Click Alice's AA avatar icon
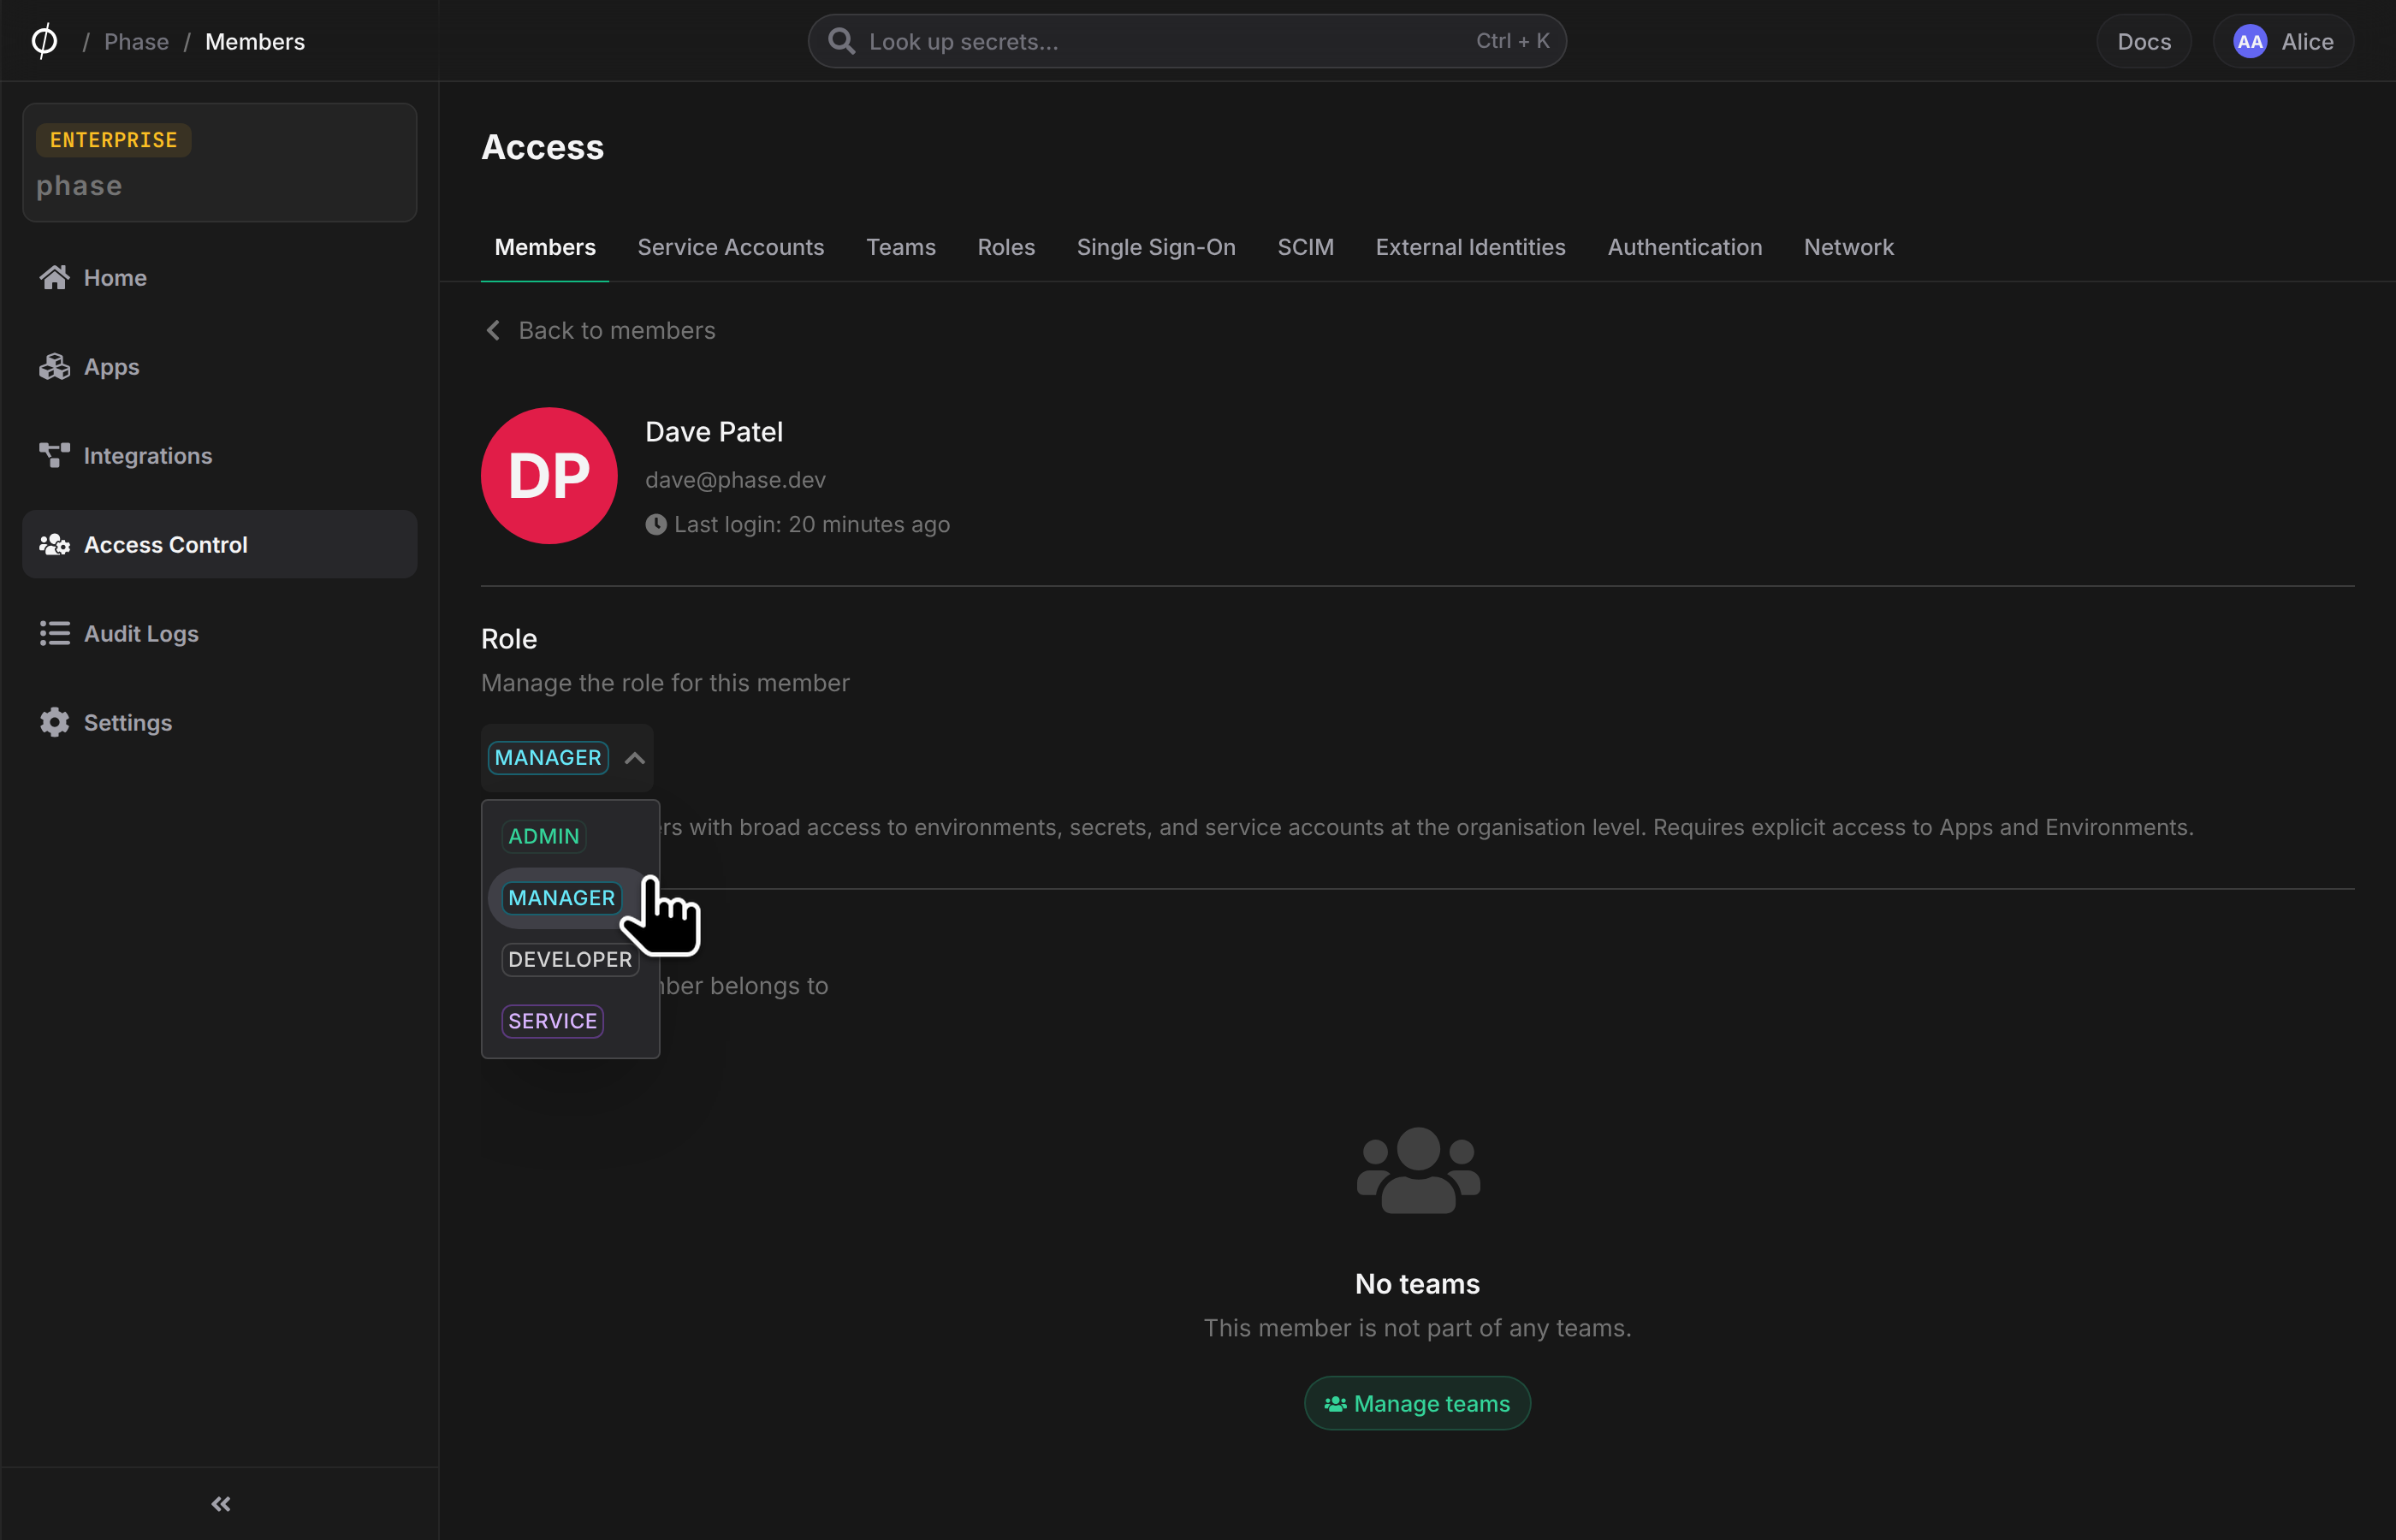Image resolution: width=2396 pixels, height=1540 pixels. pyautogui.click(x=2249, y=41)
